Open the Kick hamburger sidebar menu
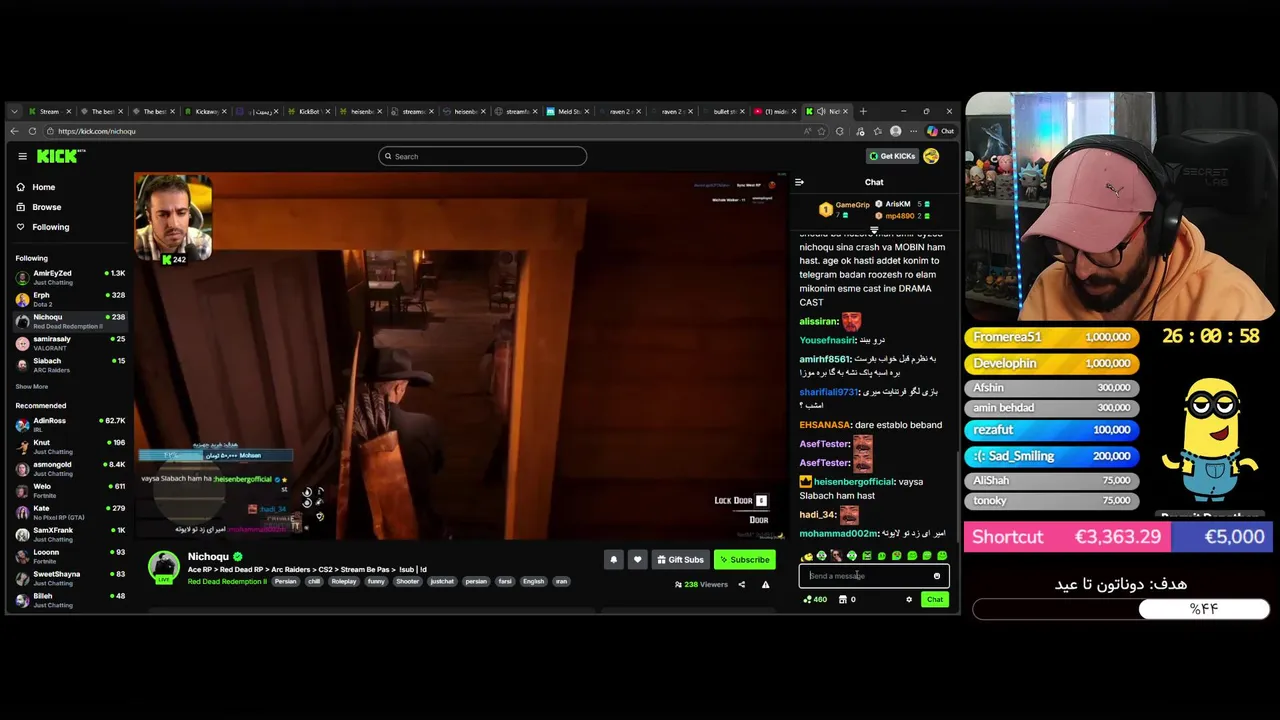Screen dimensions: 1280x720 (x=22, y=156)
